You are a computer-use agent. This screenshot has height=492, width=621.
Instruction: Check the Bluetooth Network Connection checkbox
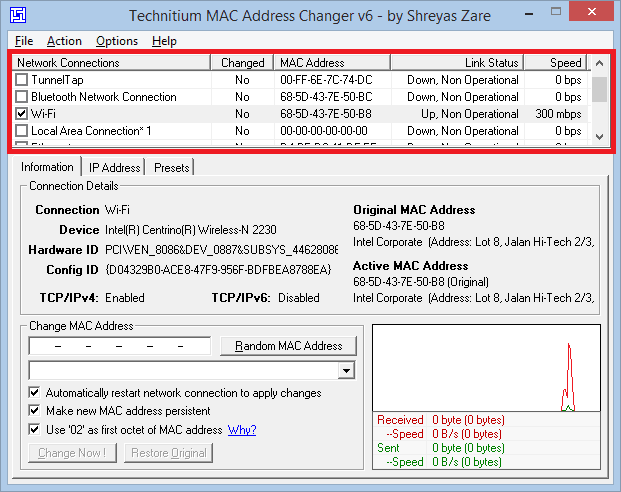point(21,97)
